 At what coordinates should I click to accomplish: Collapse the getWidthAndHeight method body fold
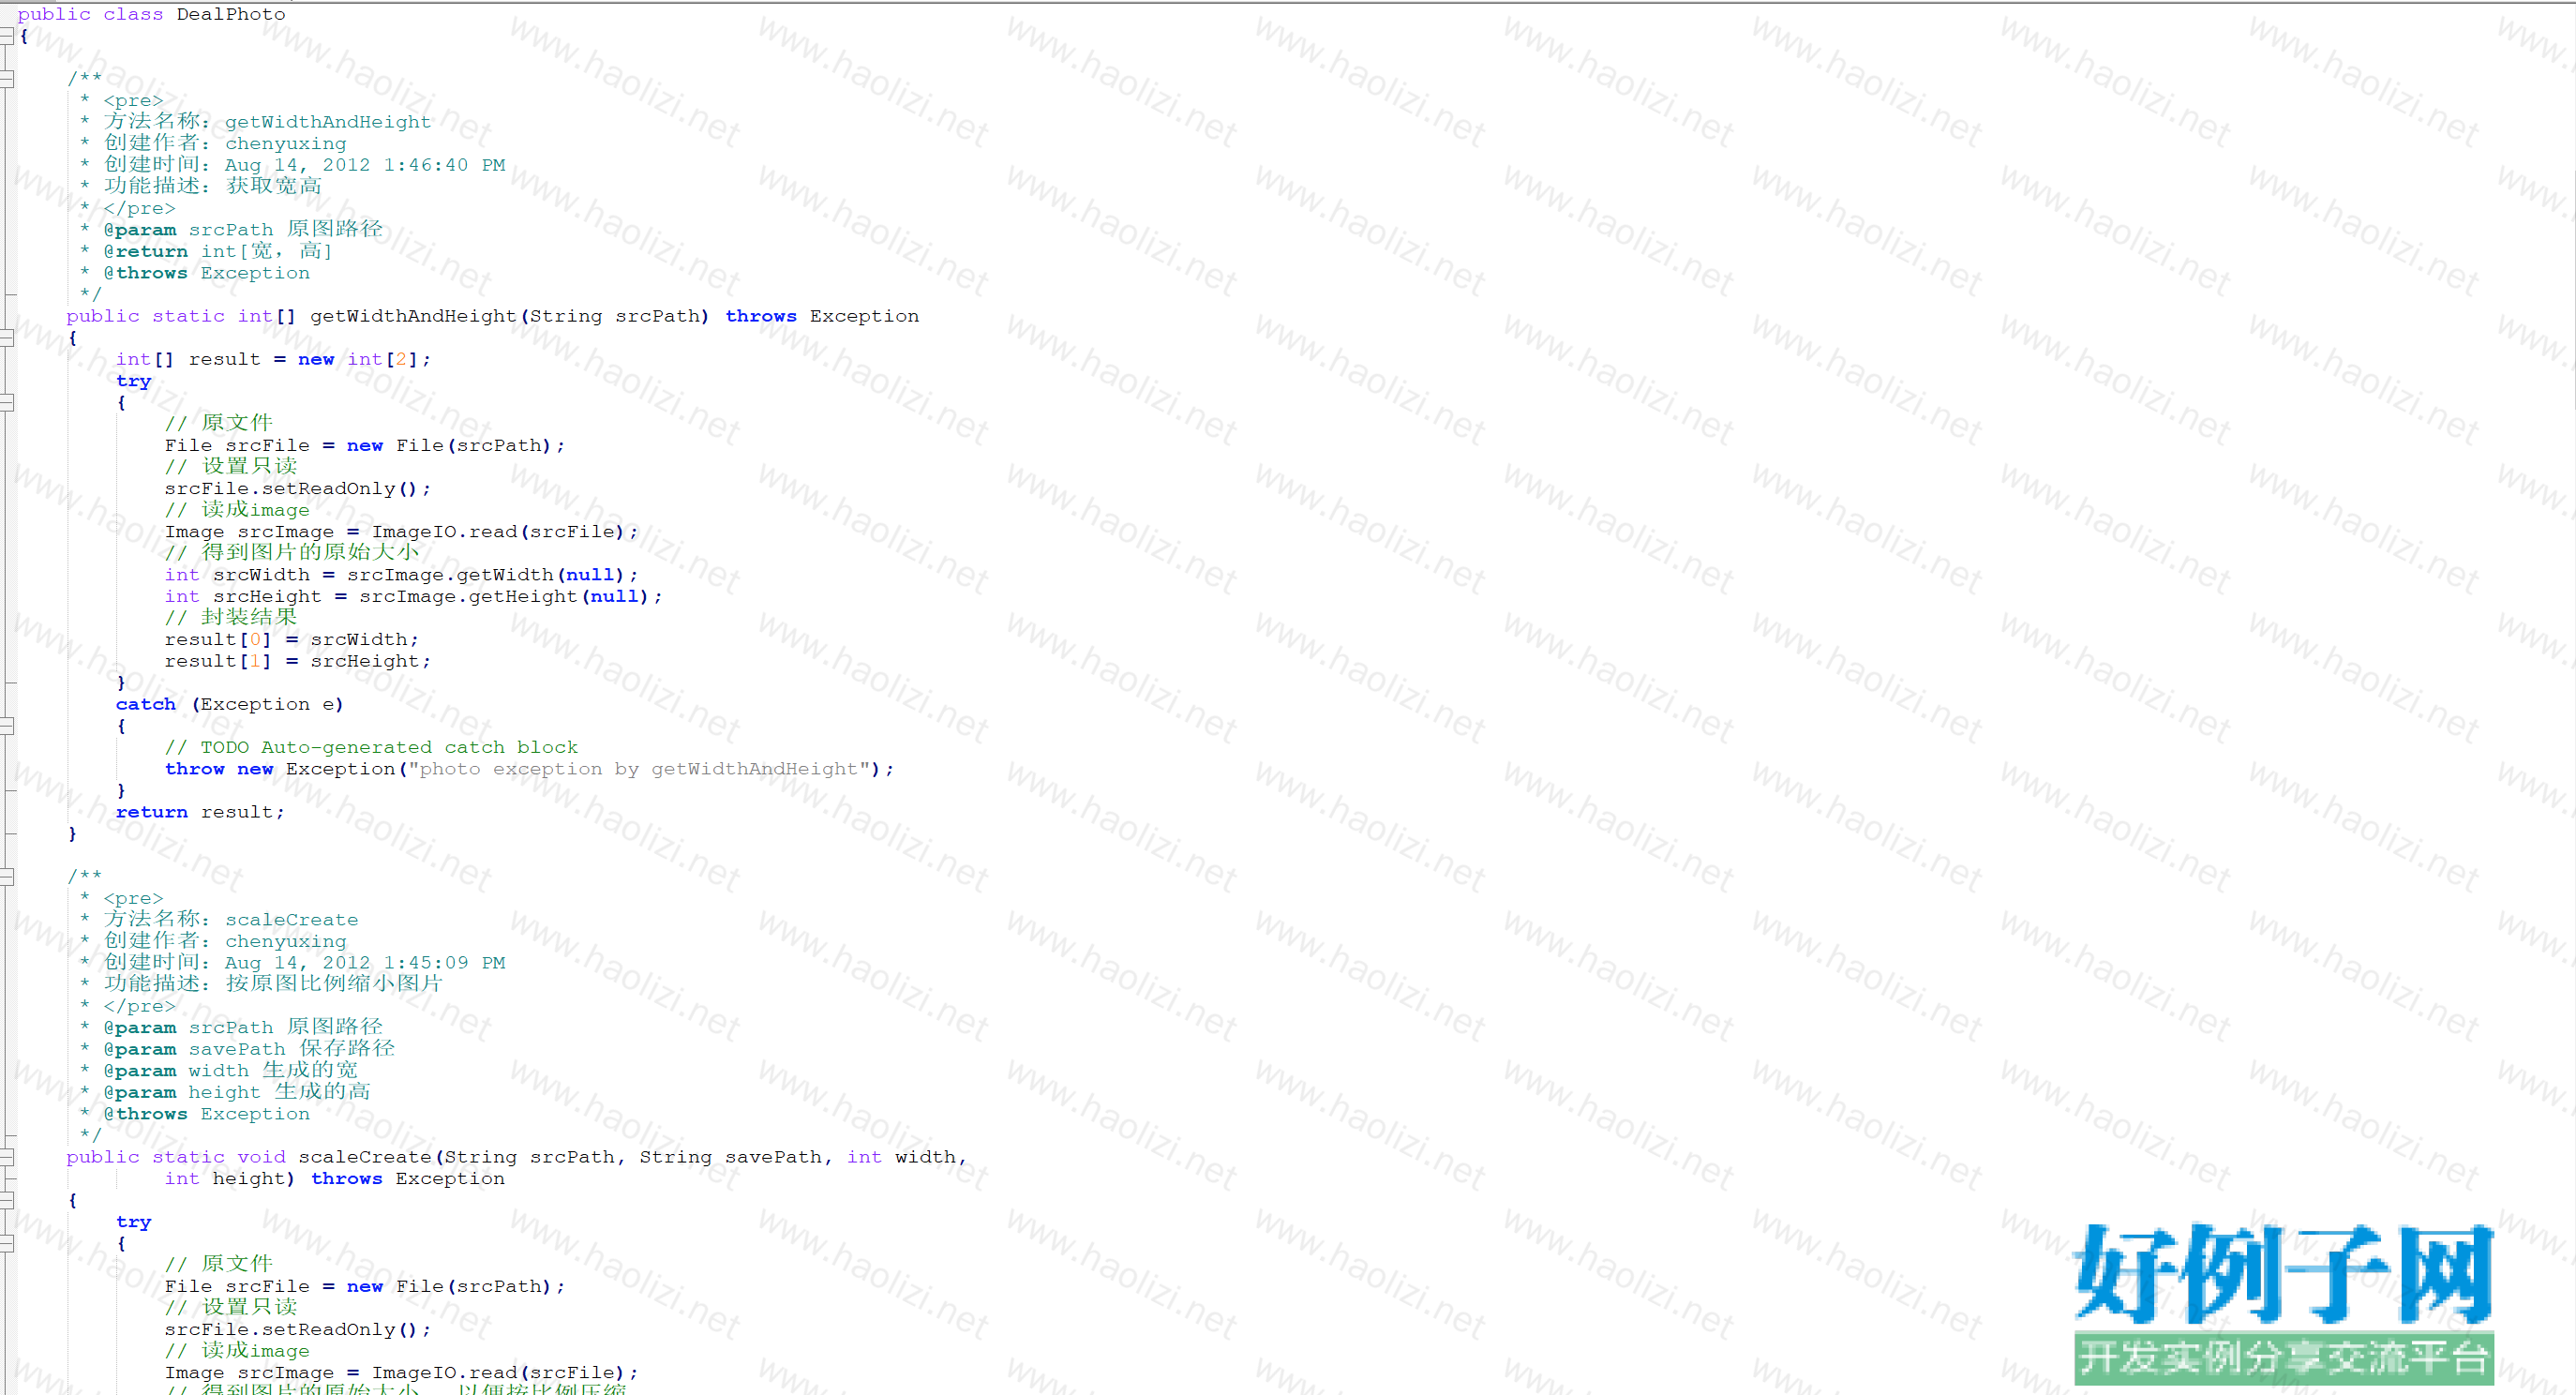[6, 338]
